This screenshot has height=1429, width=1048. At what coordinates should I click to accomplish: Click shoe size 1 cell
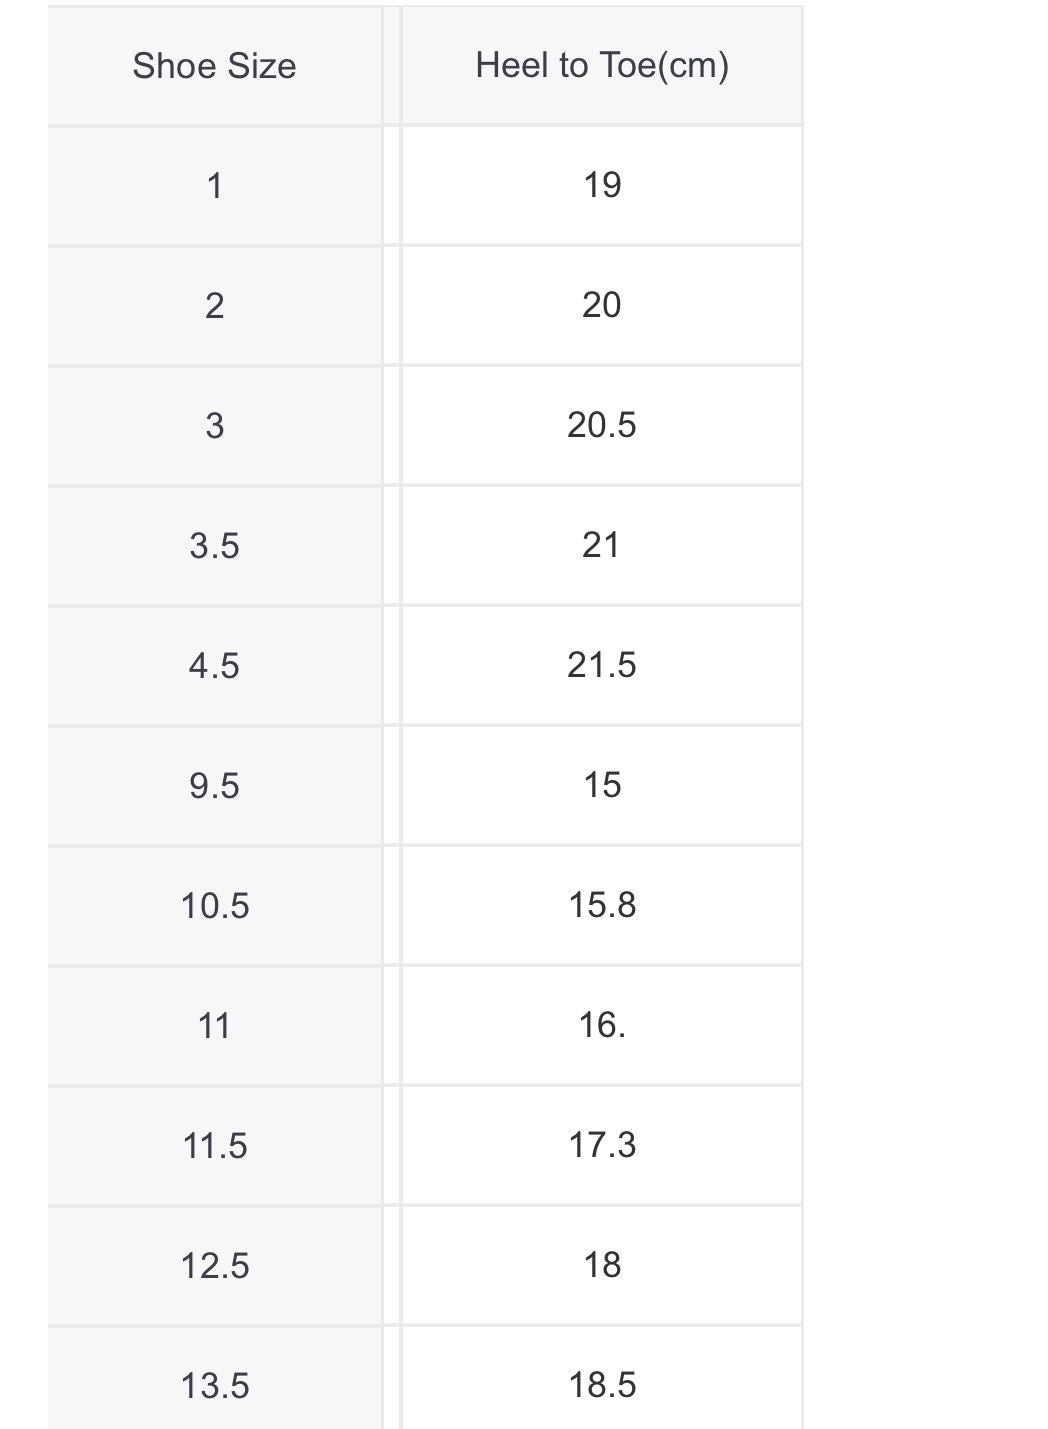(214, 186)
